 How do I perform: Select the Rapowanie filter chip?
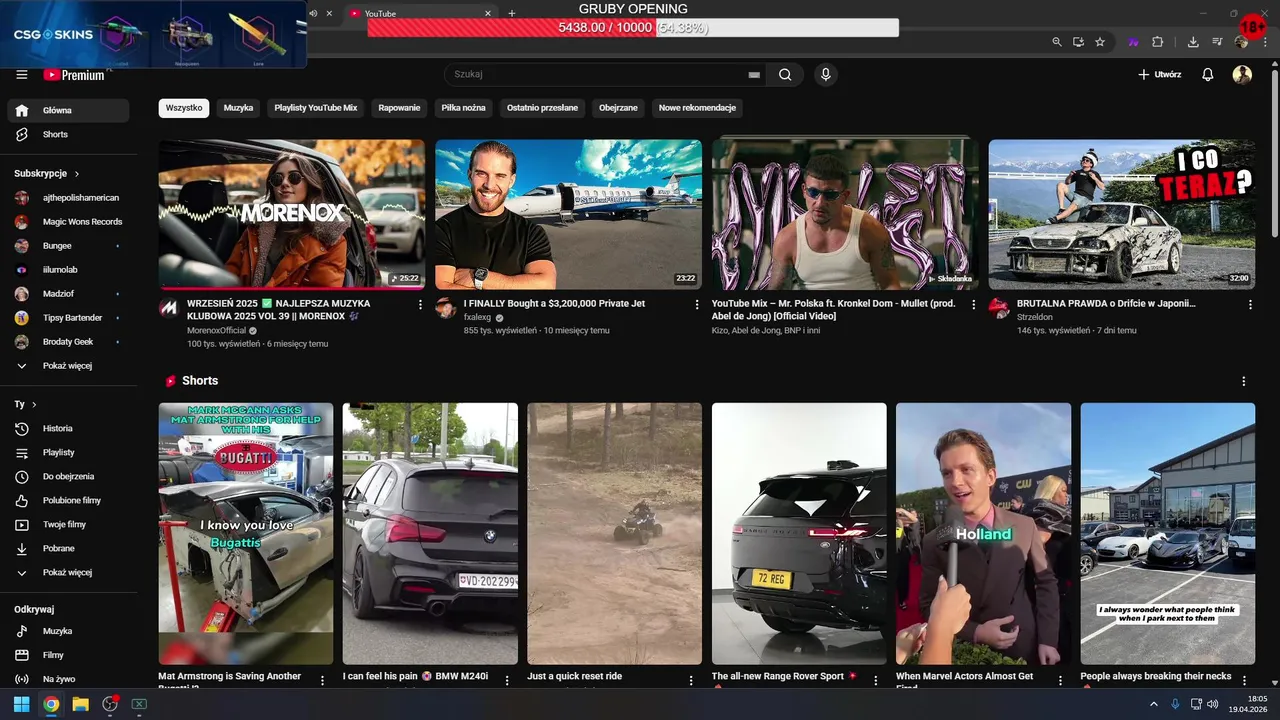click(399, 108)
